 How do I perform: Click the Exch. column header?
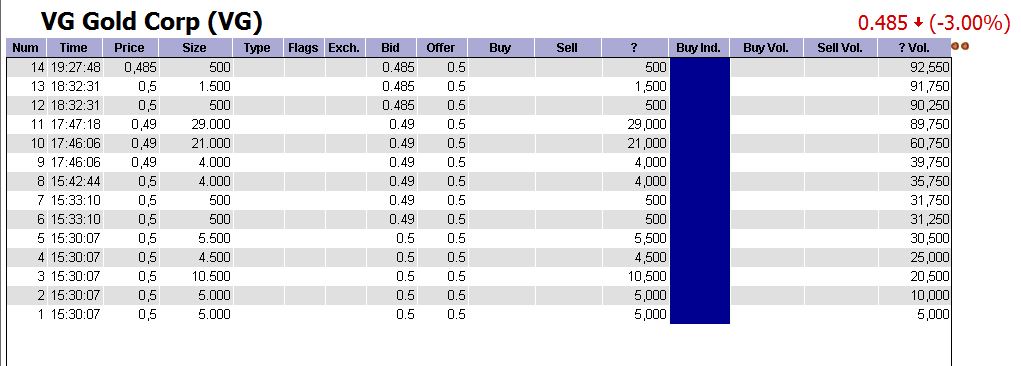coord(345,48)
